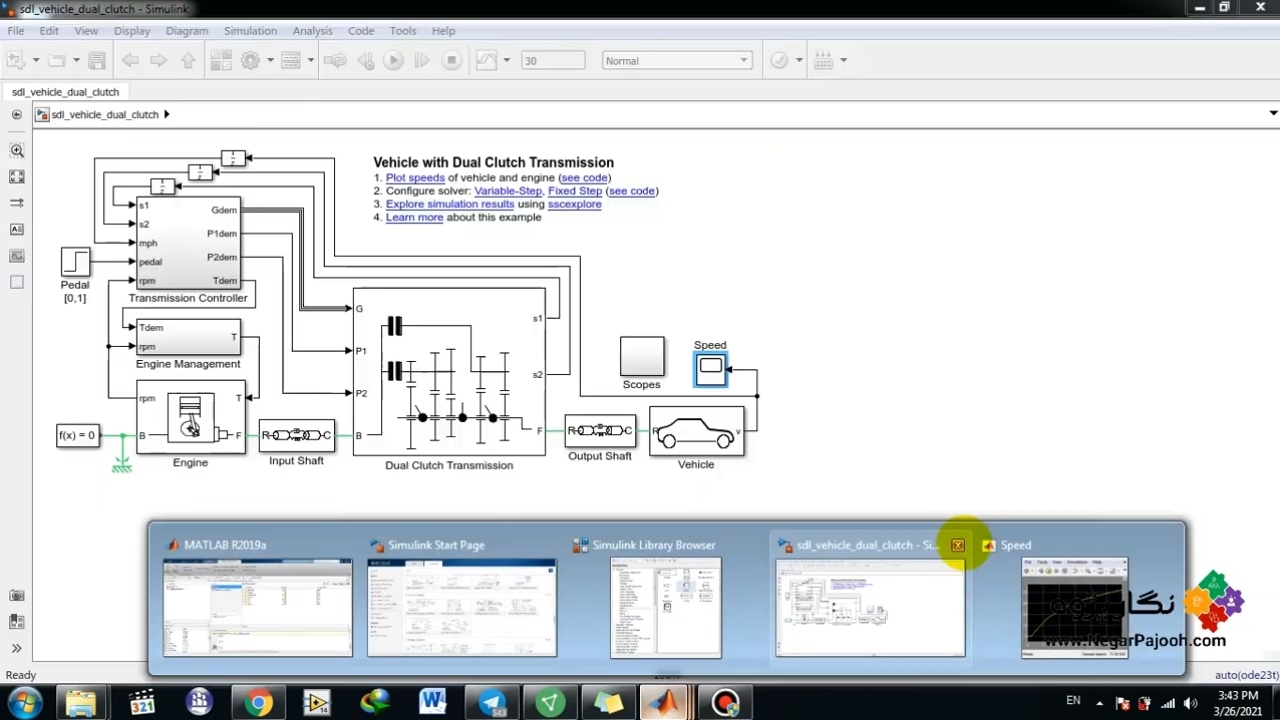This screenshot has height=720, width=1280.
Task: Click the Model Configuration gear icon
Action: [250, 61]
